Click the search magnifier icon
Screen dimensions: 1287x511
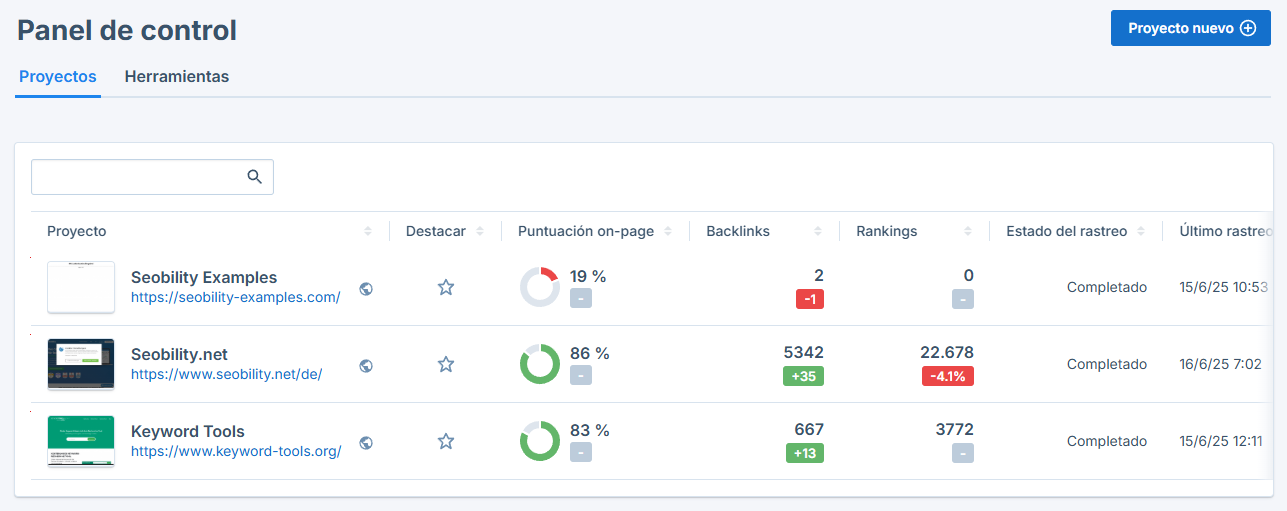click(x=254, y=177)
